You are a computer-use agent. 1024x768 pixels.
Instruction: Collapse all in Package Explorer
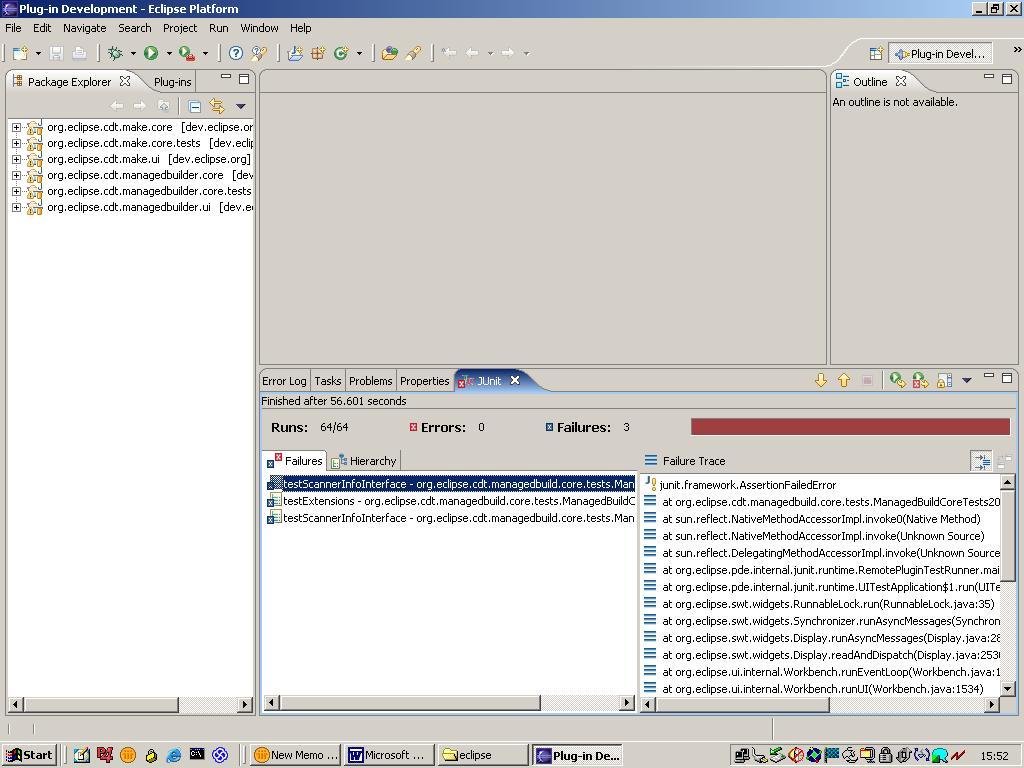[x=195, y=106]
